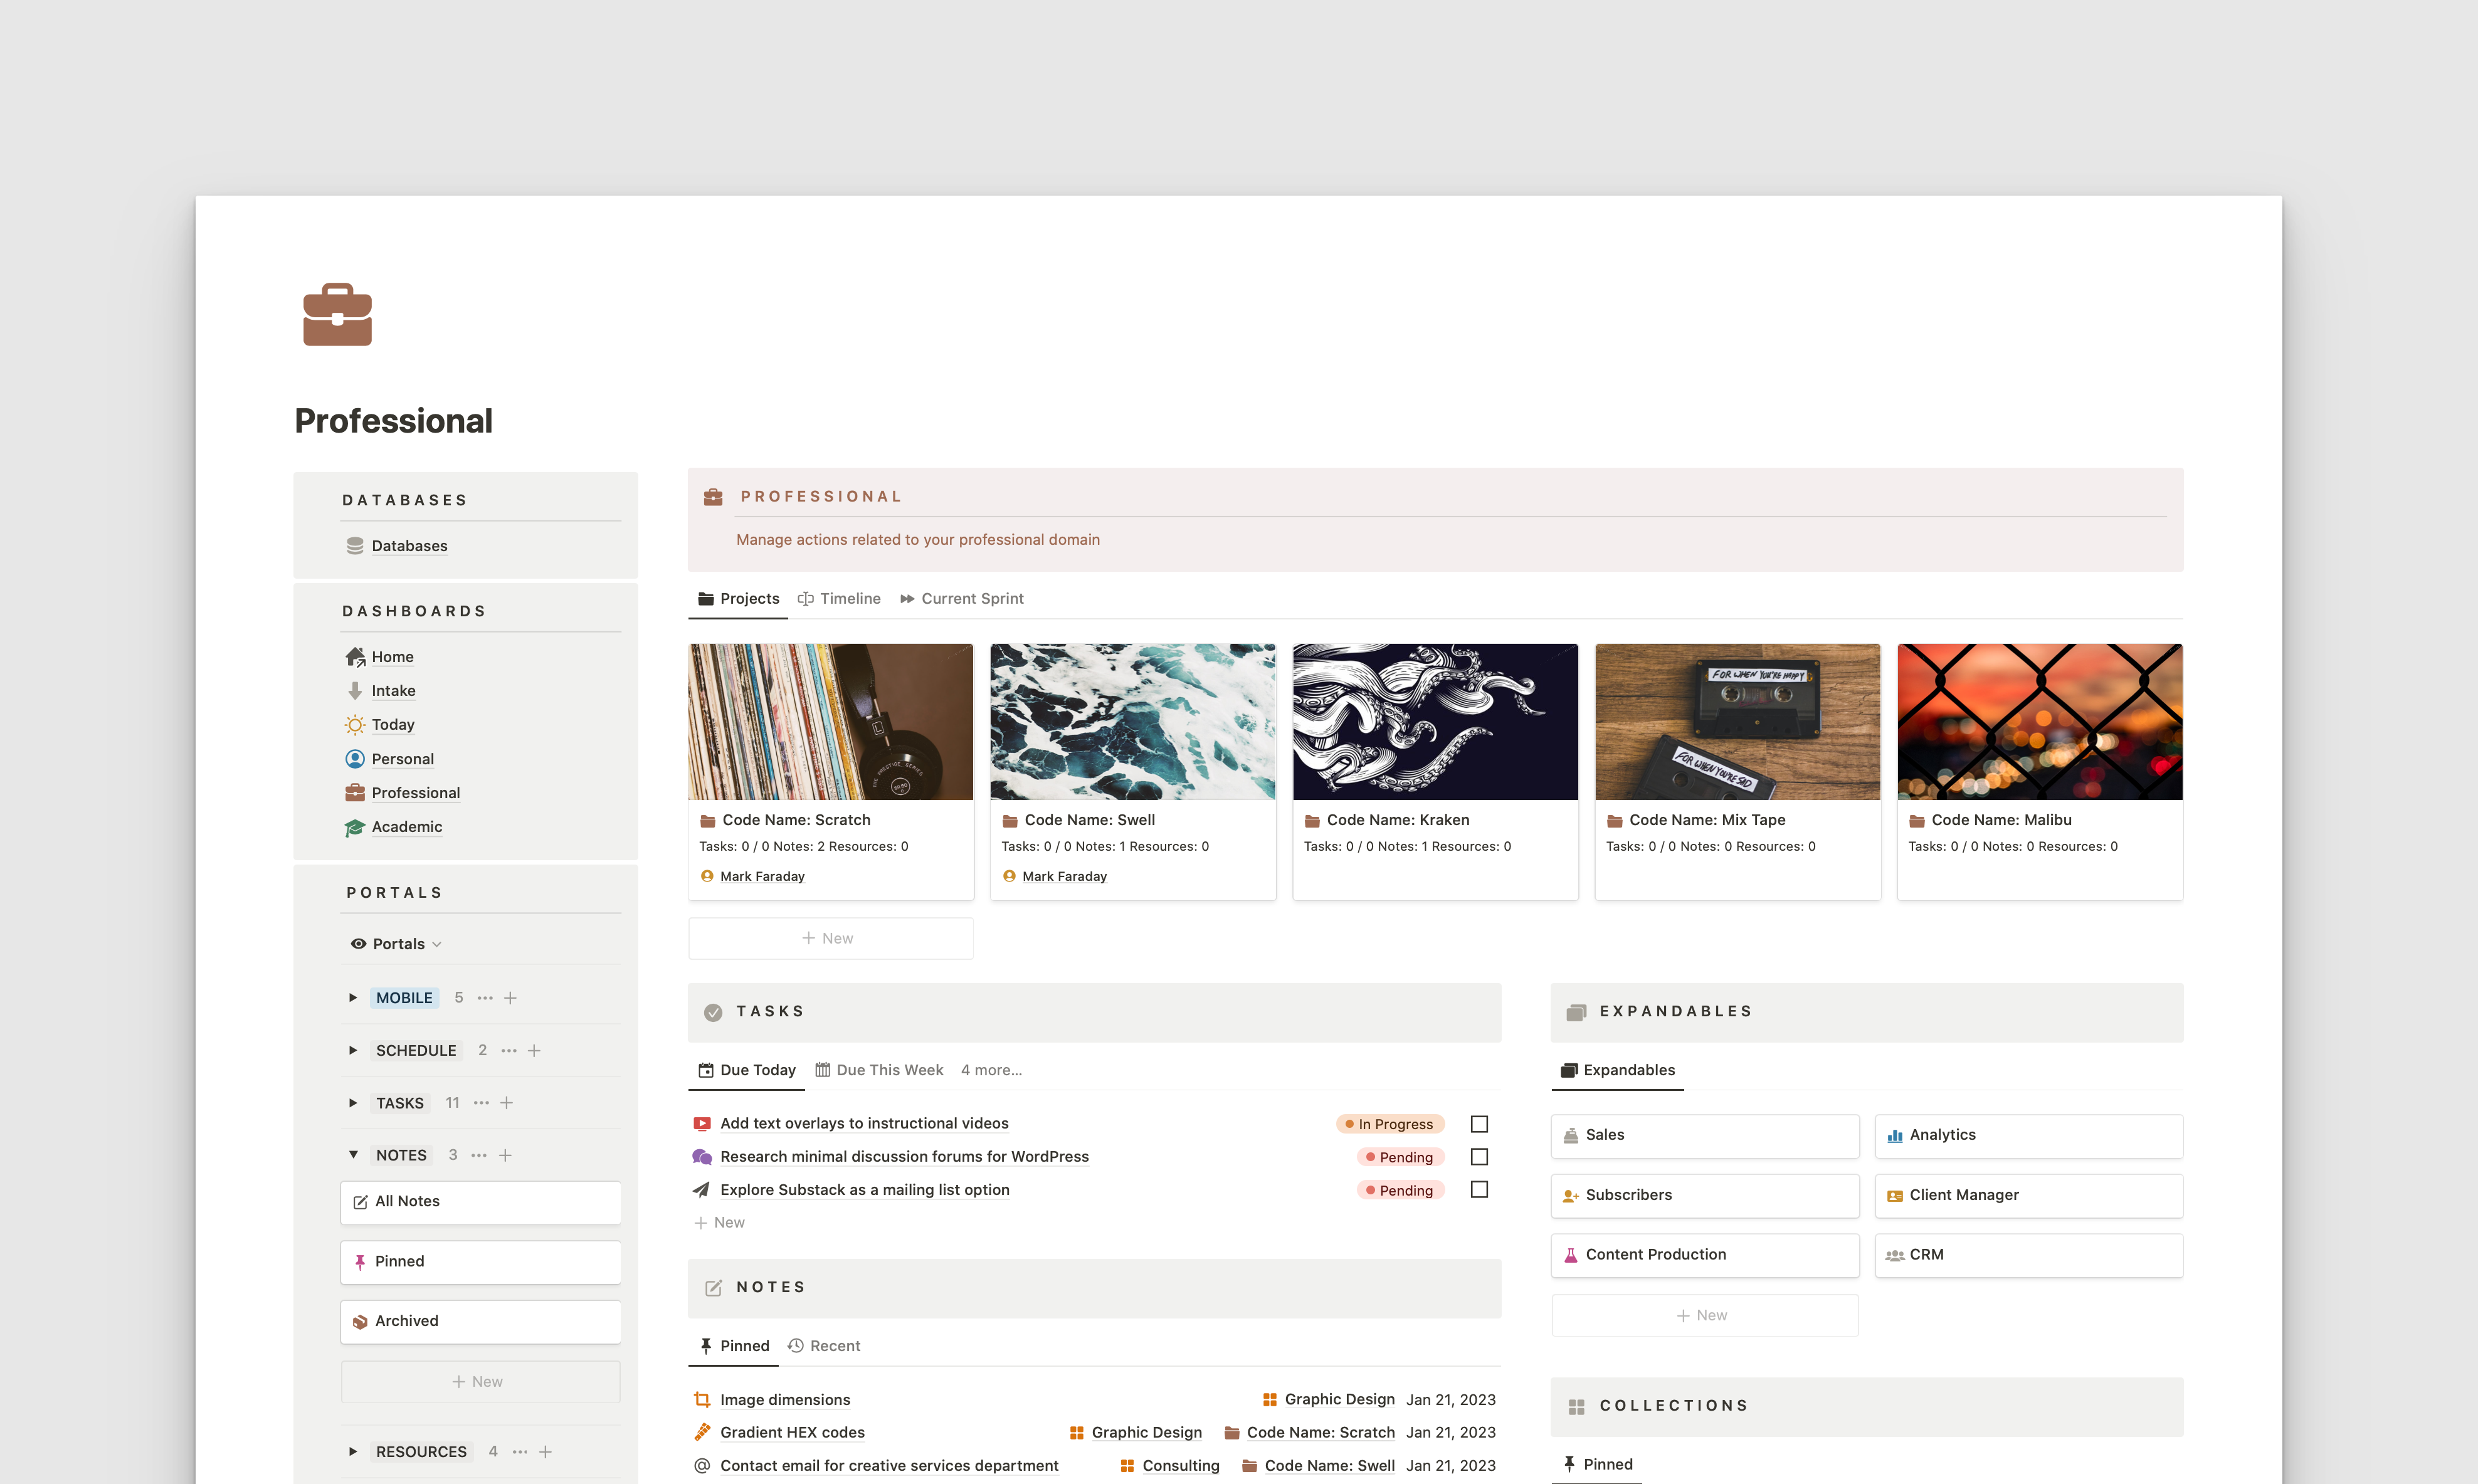This screenshot has width=2478, height=1484.
Task: Mark Explore Substack task as done
Action: [x=1479, y=1190]
